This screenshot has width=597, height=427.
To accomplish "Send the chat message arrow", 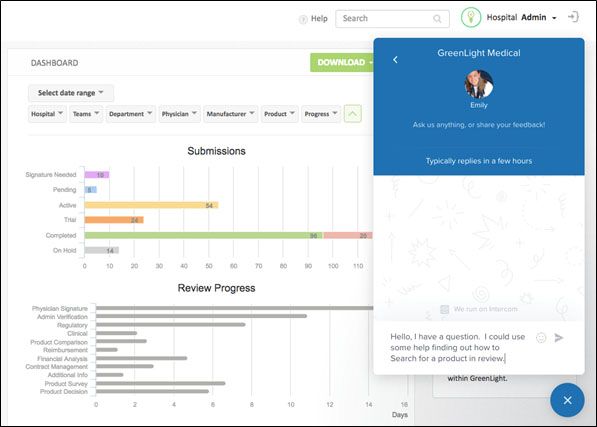I will click(559, 338).
